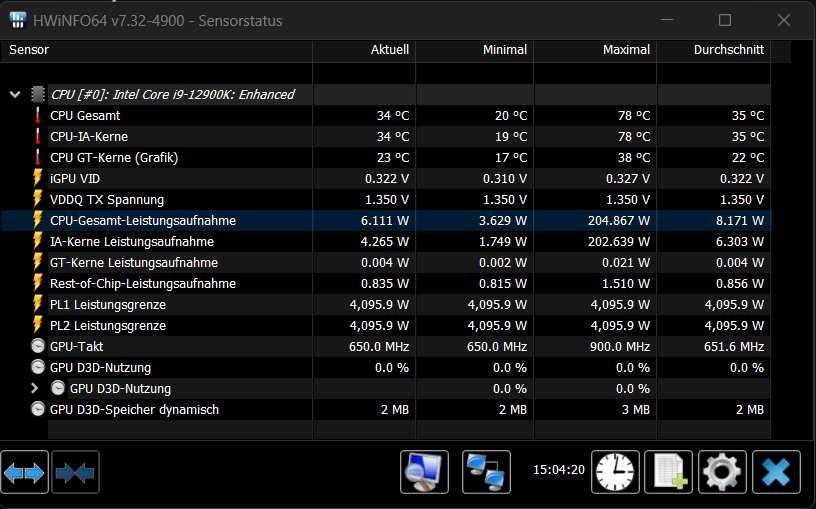The width and height of the screenshot is (816, 509).
Task: Click the Minimal column header
Action: click(475, 50)
